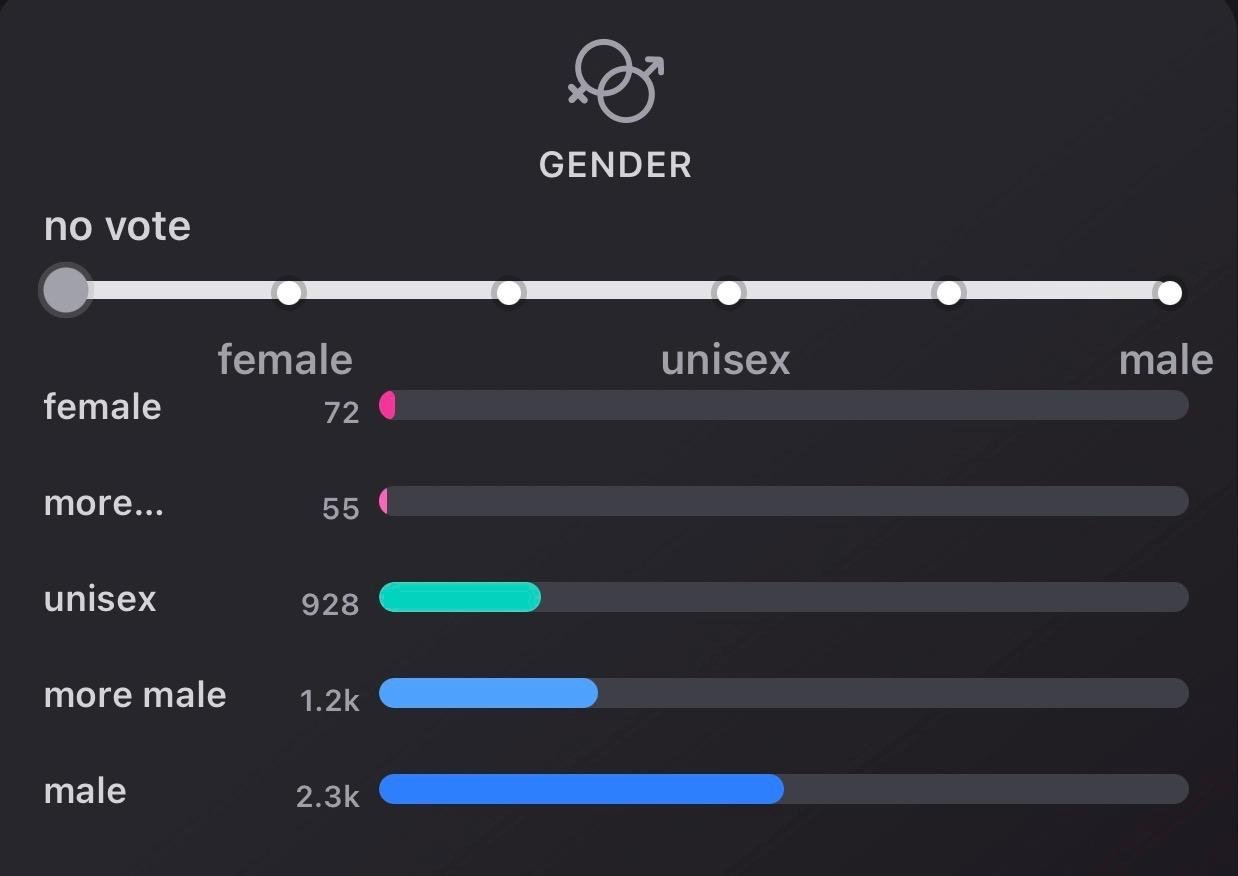Choose the female point on slider
The image size is (1238, 876).
[289, 292]
